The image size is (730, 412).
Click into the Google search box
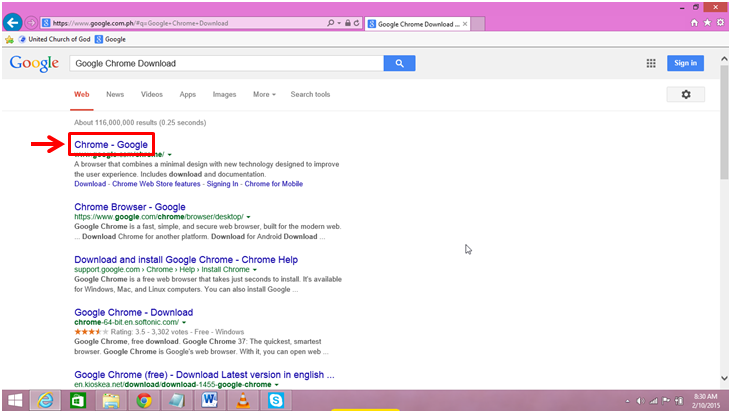[x=226, y=63]
